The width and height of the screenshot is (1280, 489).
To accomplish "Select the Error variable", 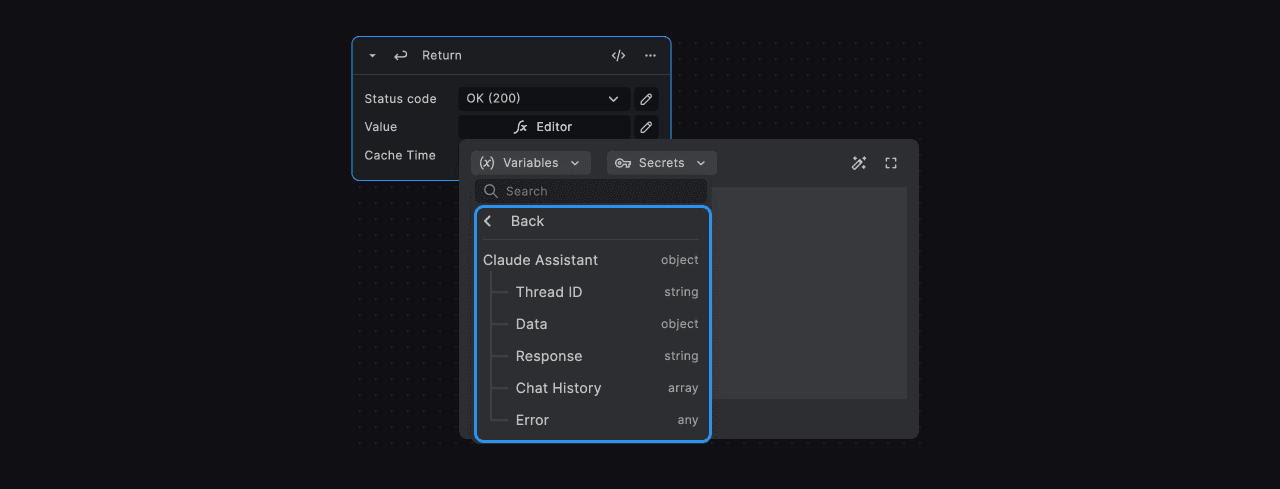I will (532, 420).
